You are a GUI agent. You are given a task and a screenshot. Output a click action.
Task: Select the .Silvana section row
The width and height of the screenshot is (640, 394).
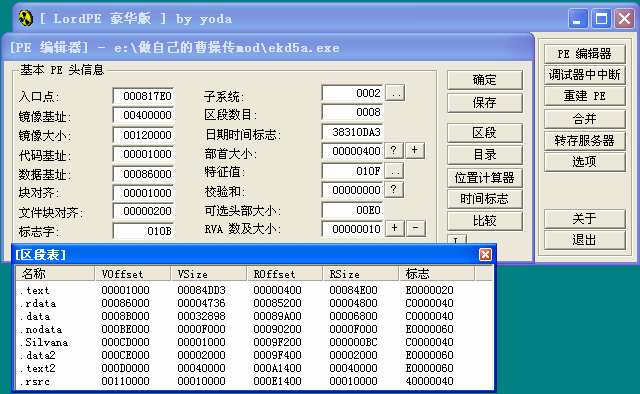(x=253, y=342)
